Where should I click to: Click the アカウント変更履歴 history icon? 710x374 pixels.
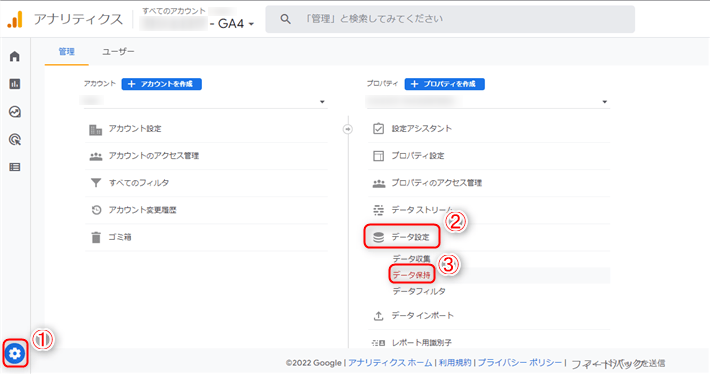point(96,210)
